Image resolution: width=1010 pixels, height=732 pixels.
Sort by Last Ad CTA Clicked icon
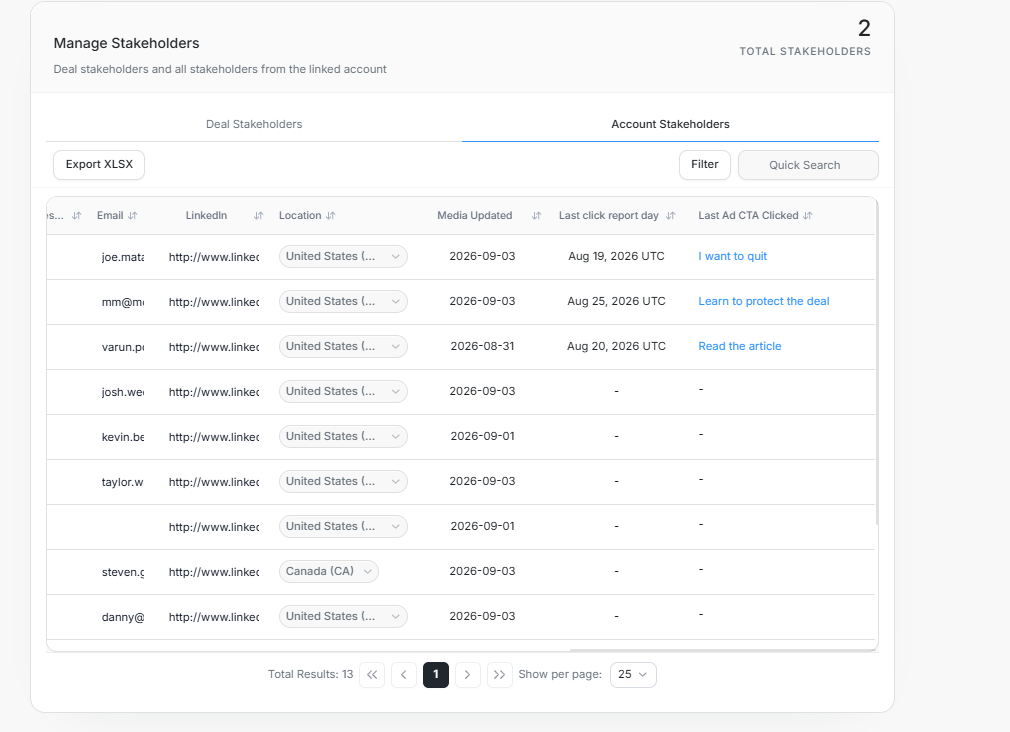point(808,216)
